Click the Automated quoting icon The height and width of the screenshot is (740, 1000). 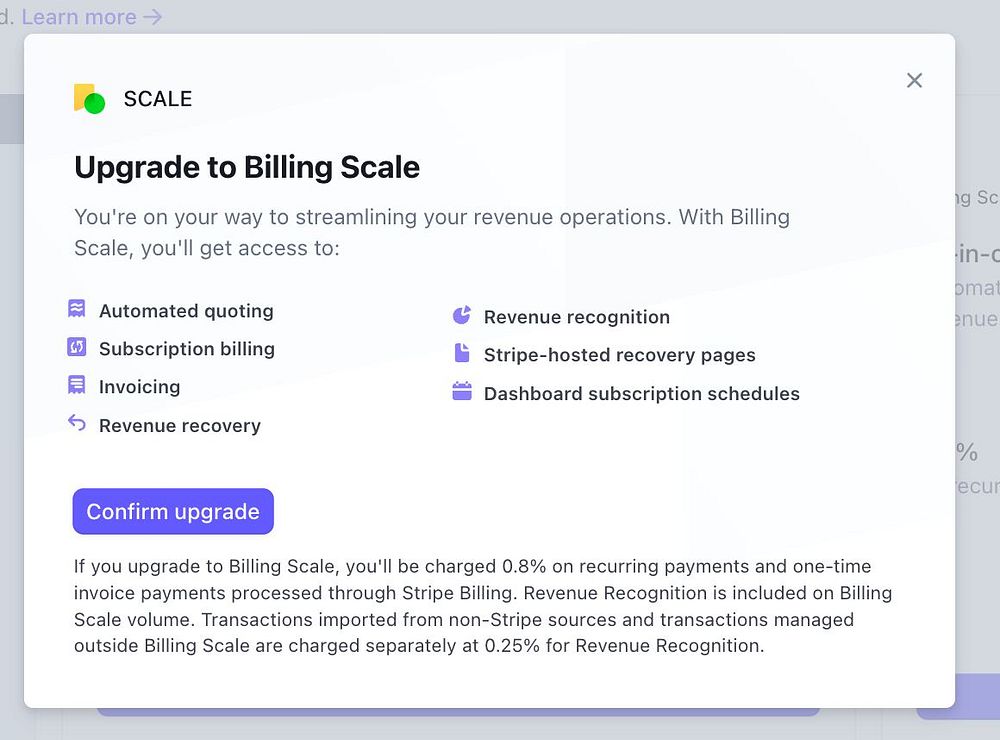tap(76, 309)
